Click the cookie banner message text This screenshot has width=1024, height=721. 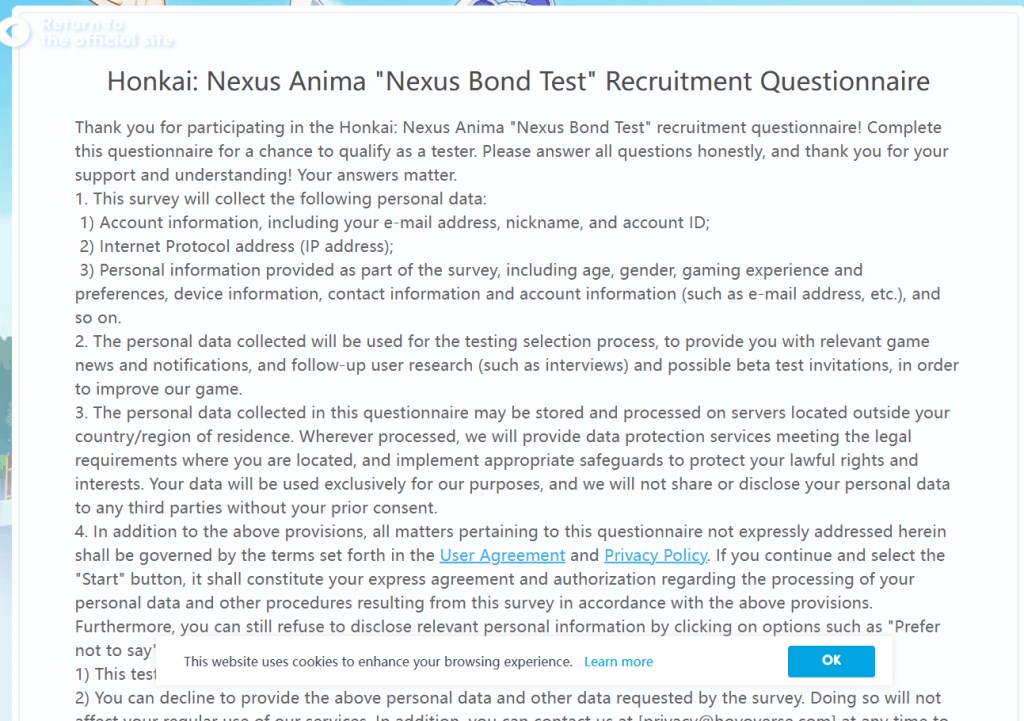378,662
